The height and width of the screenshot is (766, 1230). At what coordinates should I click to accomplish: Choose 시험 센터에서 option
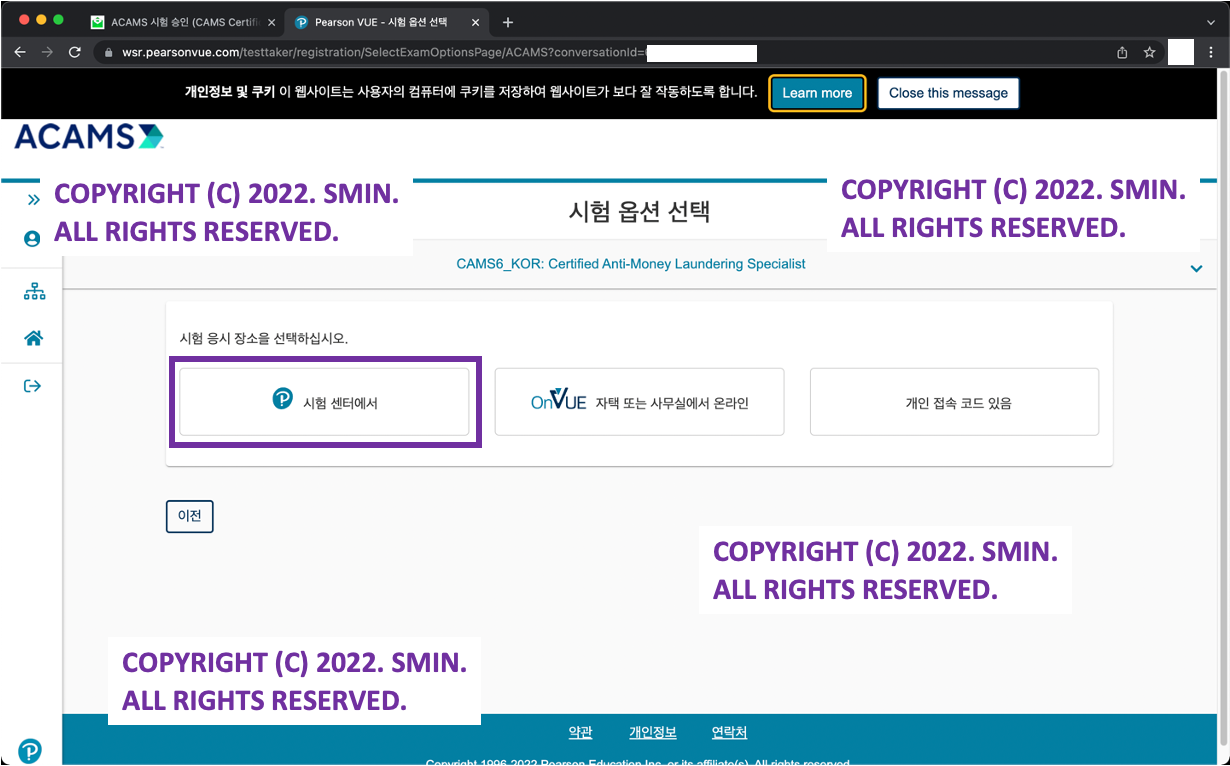coord(324,402)
